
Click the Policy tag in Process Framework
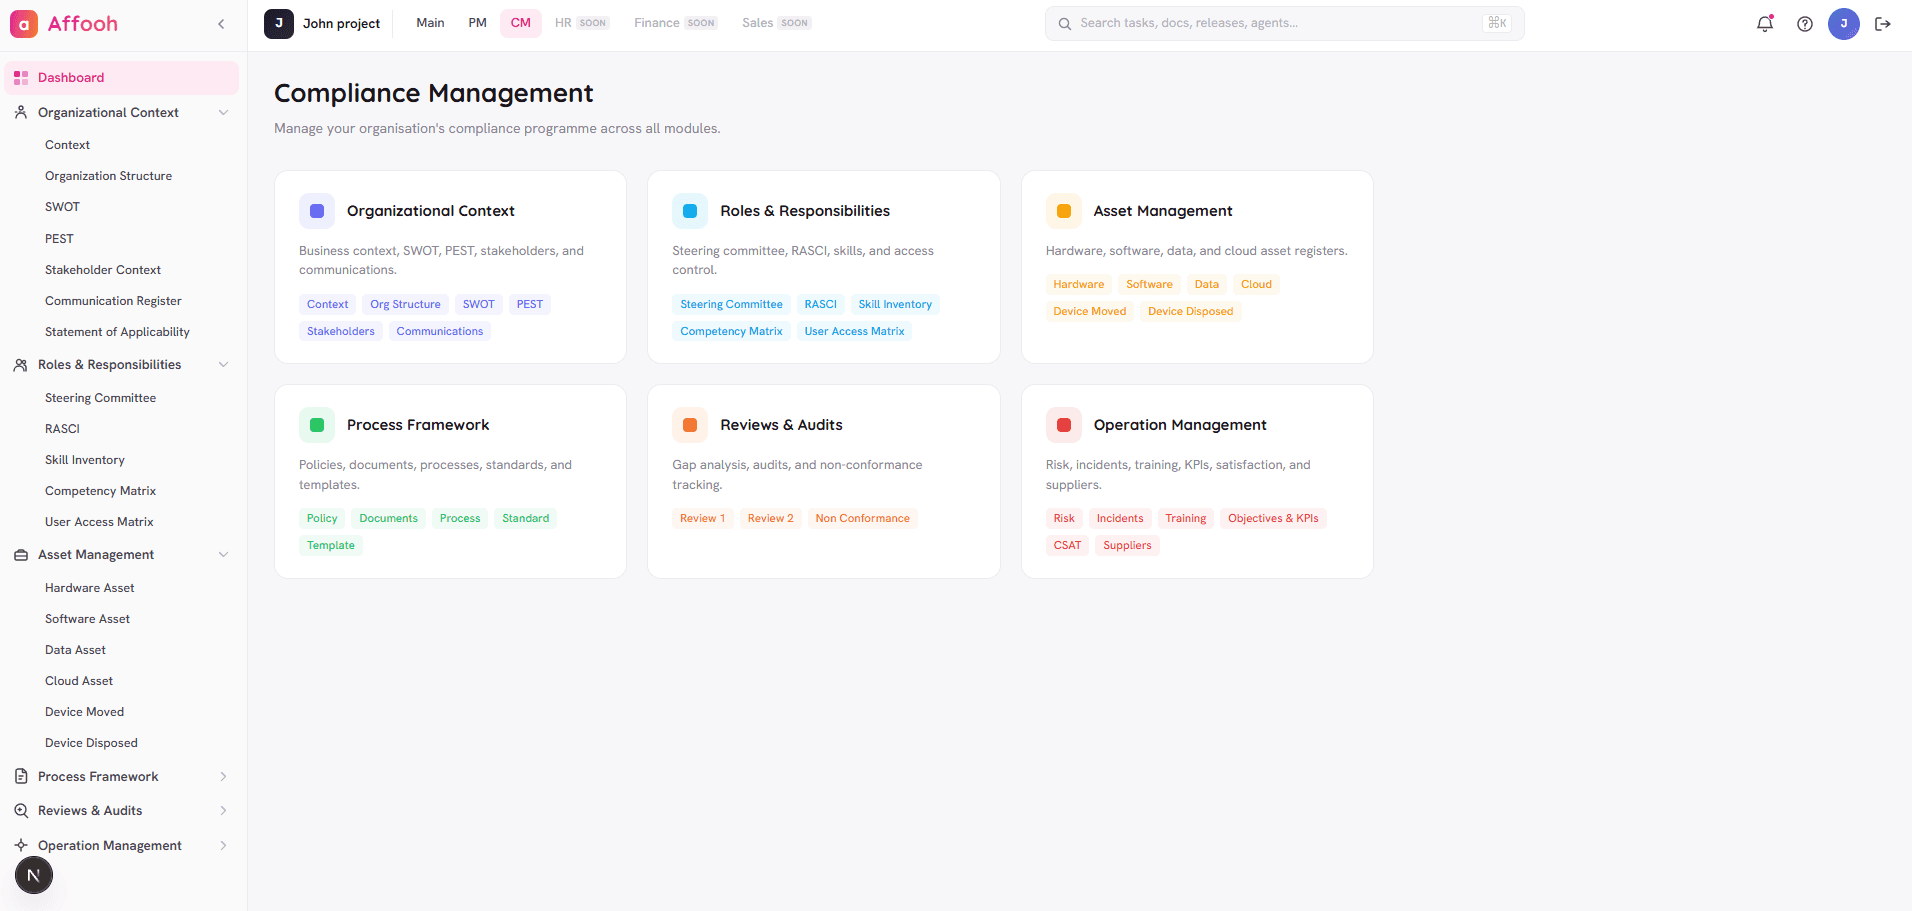point(322,519)
